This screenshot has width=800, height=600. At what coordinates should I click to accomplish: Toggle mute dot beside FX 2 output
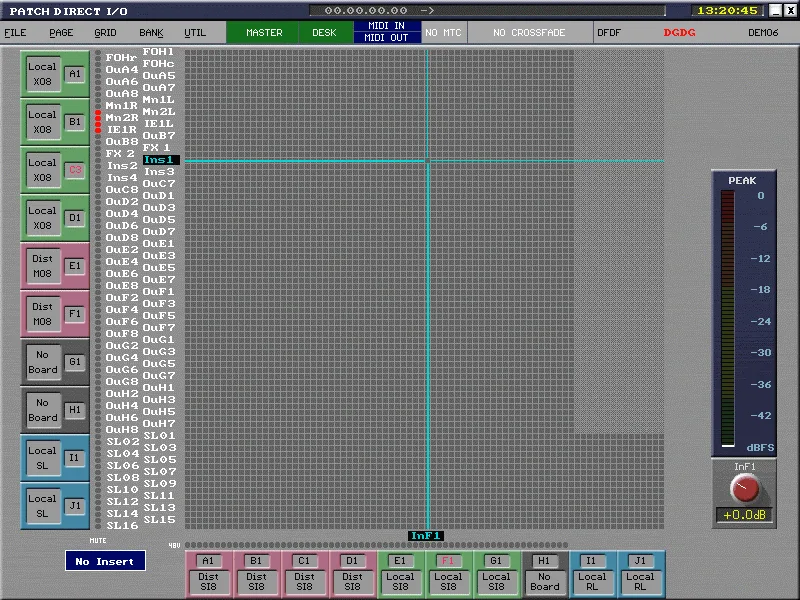[98, 154]
